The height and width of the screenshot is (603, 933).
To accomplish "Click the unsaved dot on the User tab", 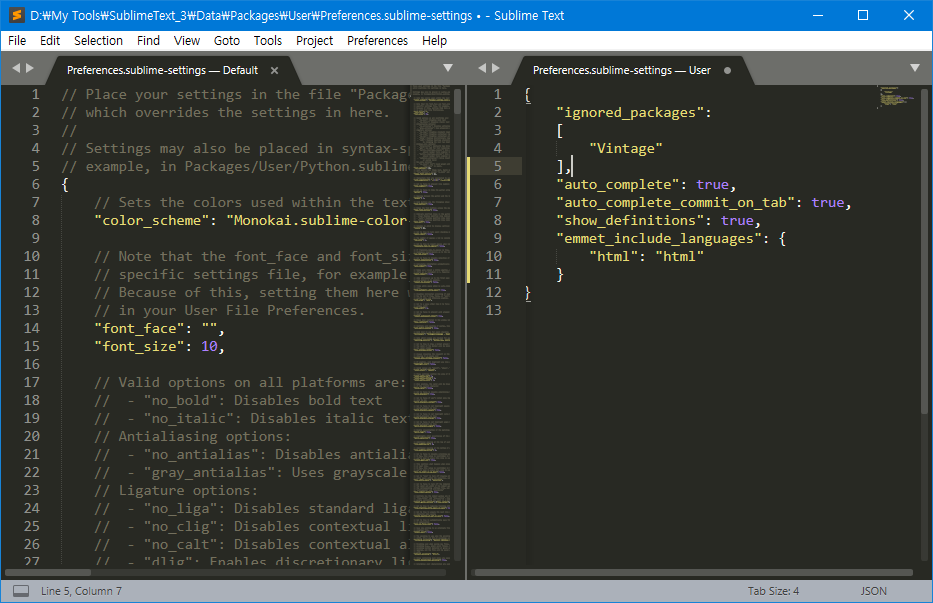I will (727, 70).
